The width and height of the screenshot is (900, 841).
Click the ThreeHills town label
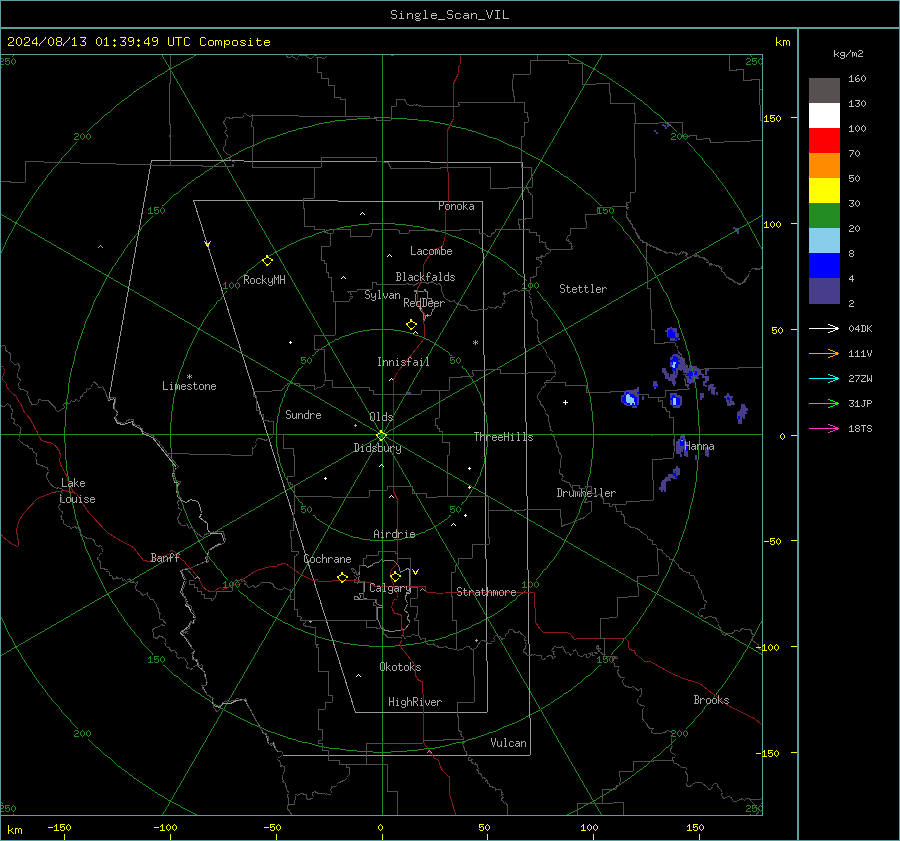503,437
